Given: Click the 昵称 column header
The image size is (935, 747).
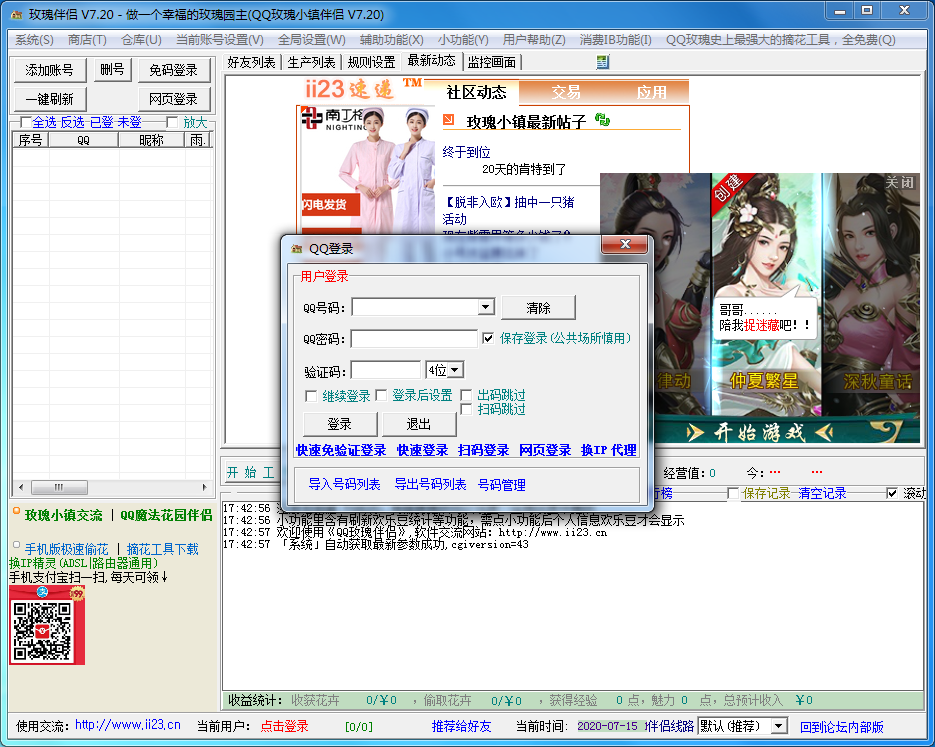Looking at the screenshot, I should (x=151, y=140).
